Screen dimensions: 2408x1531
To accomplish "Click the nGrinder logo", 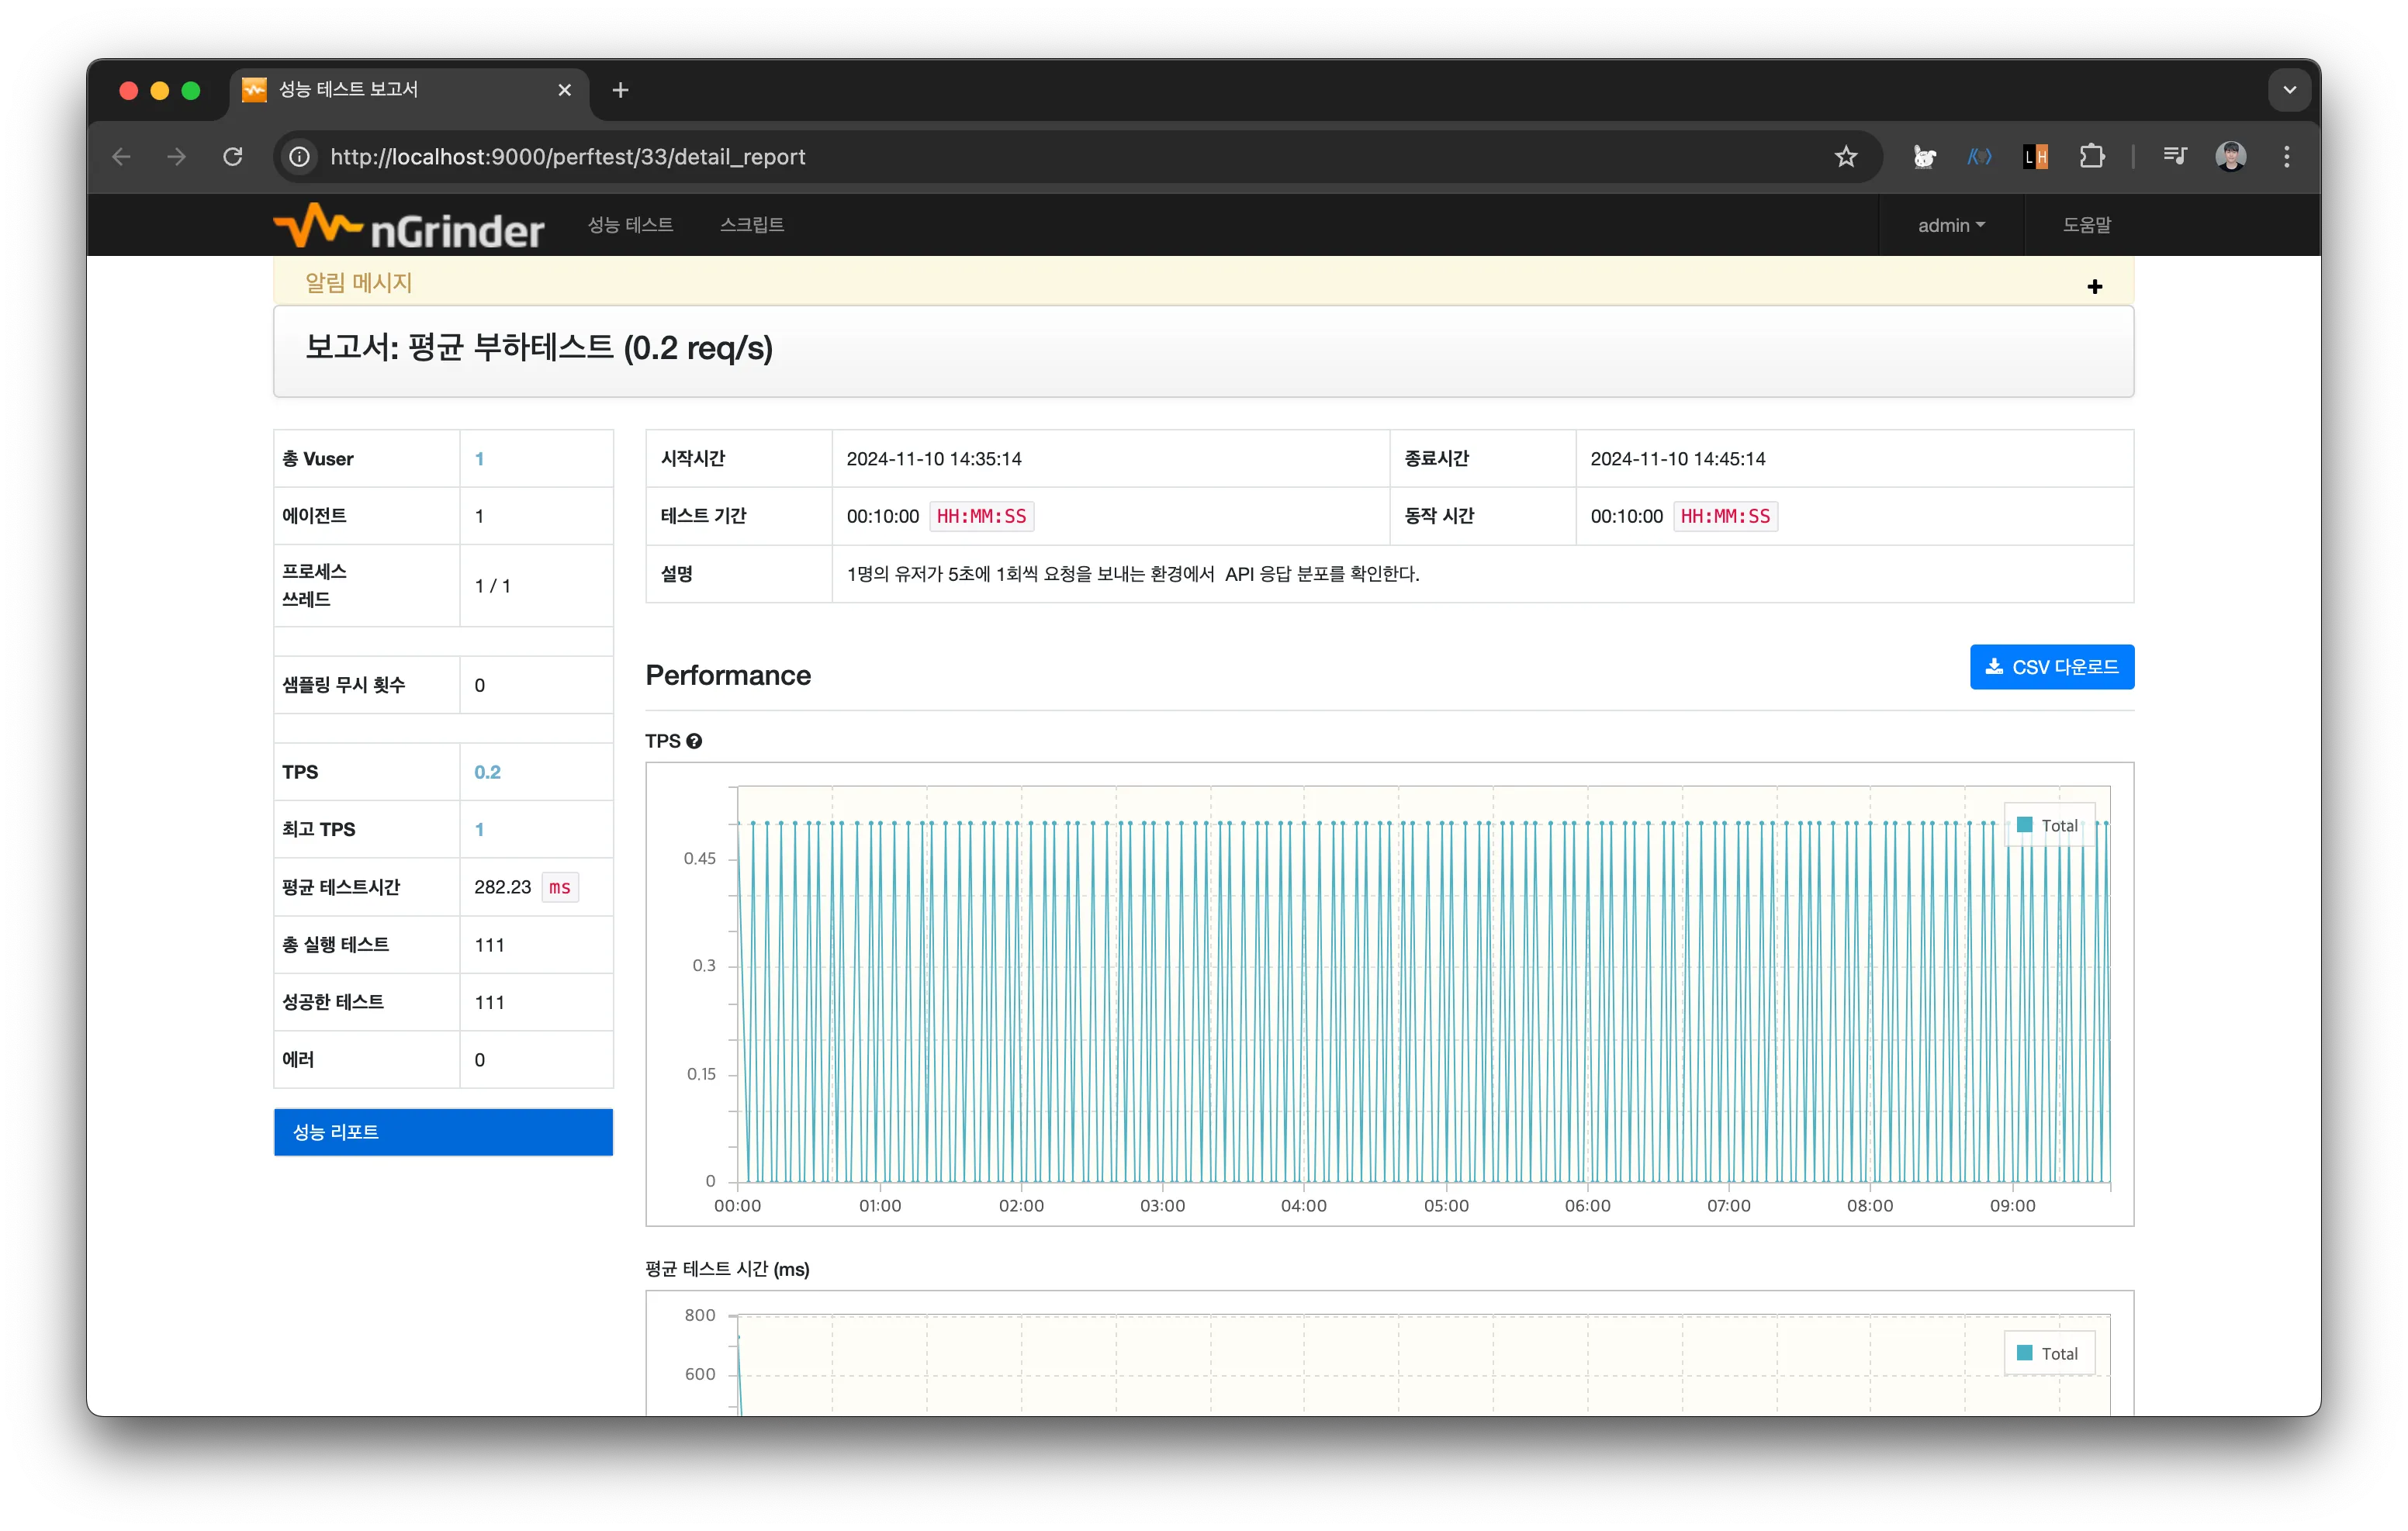I will tap(408, 226).
